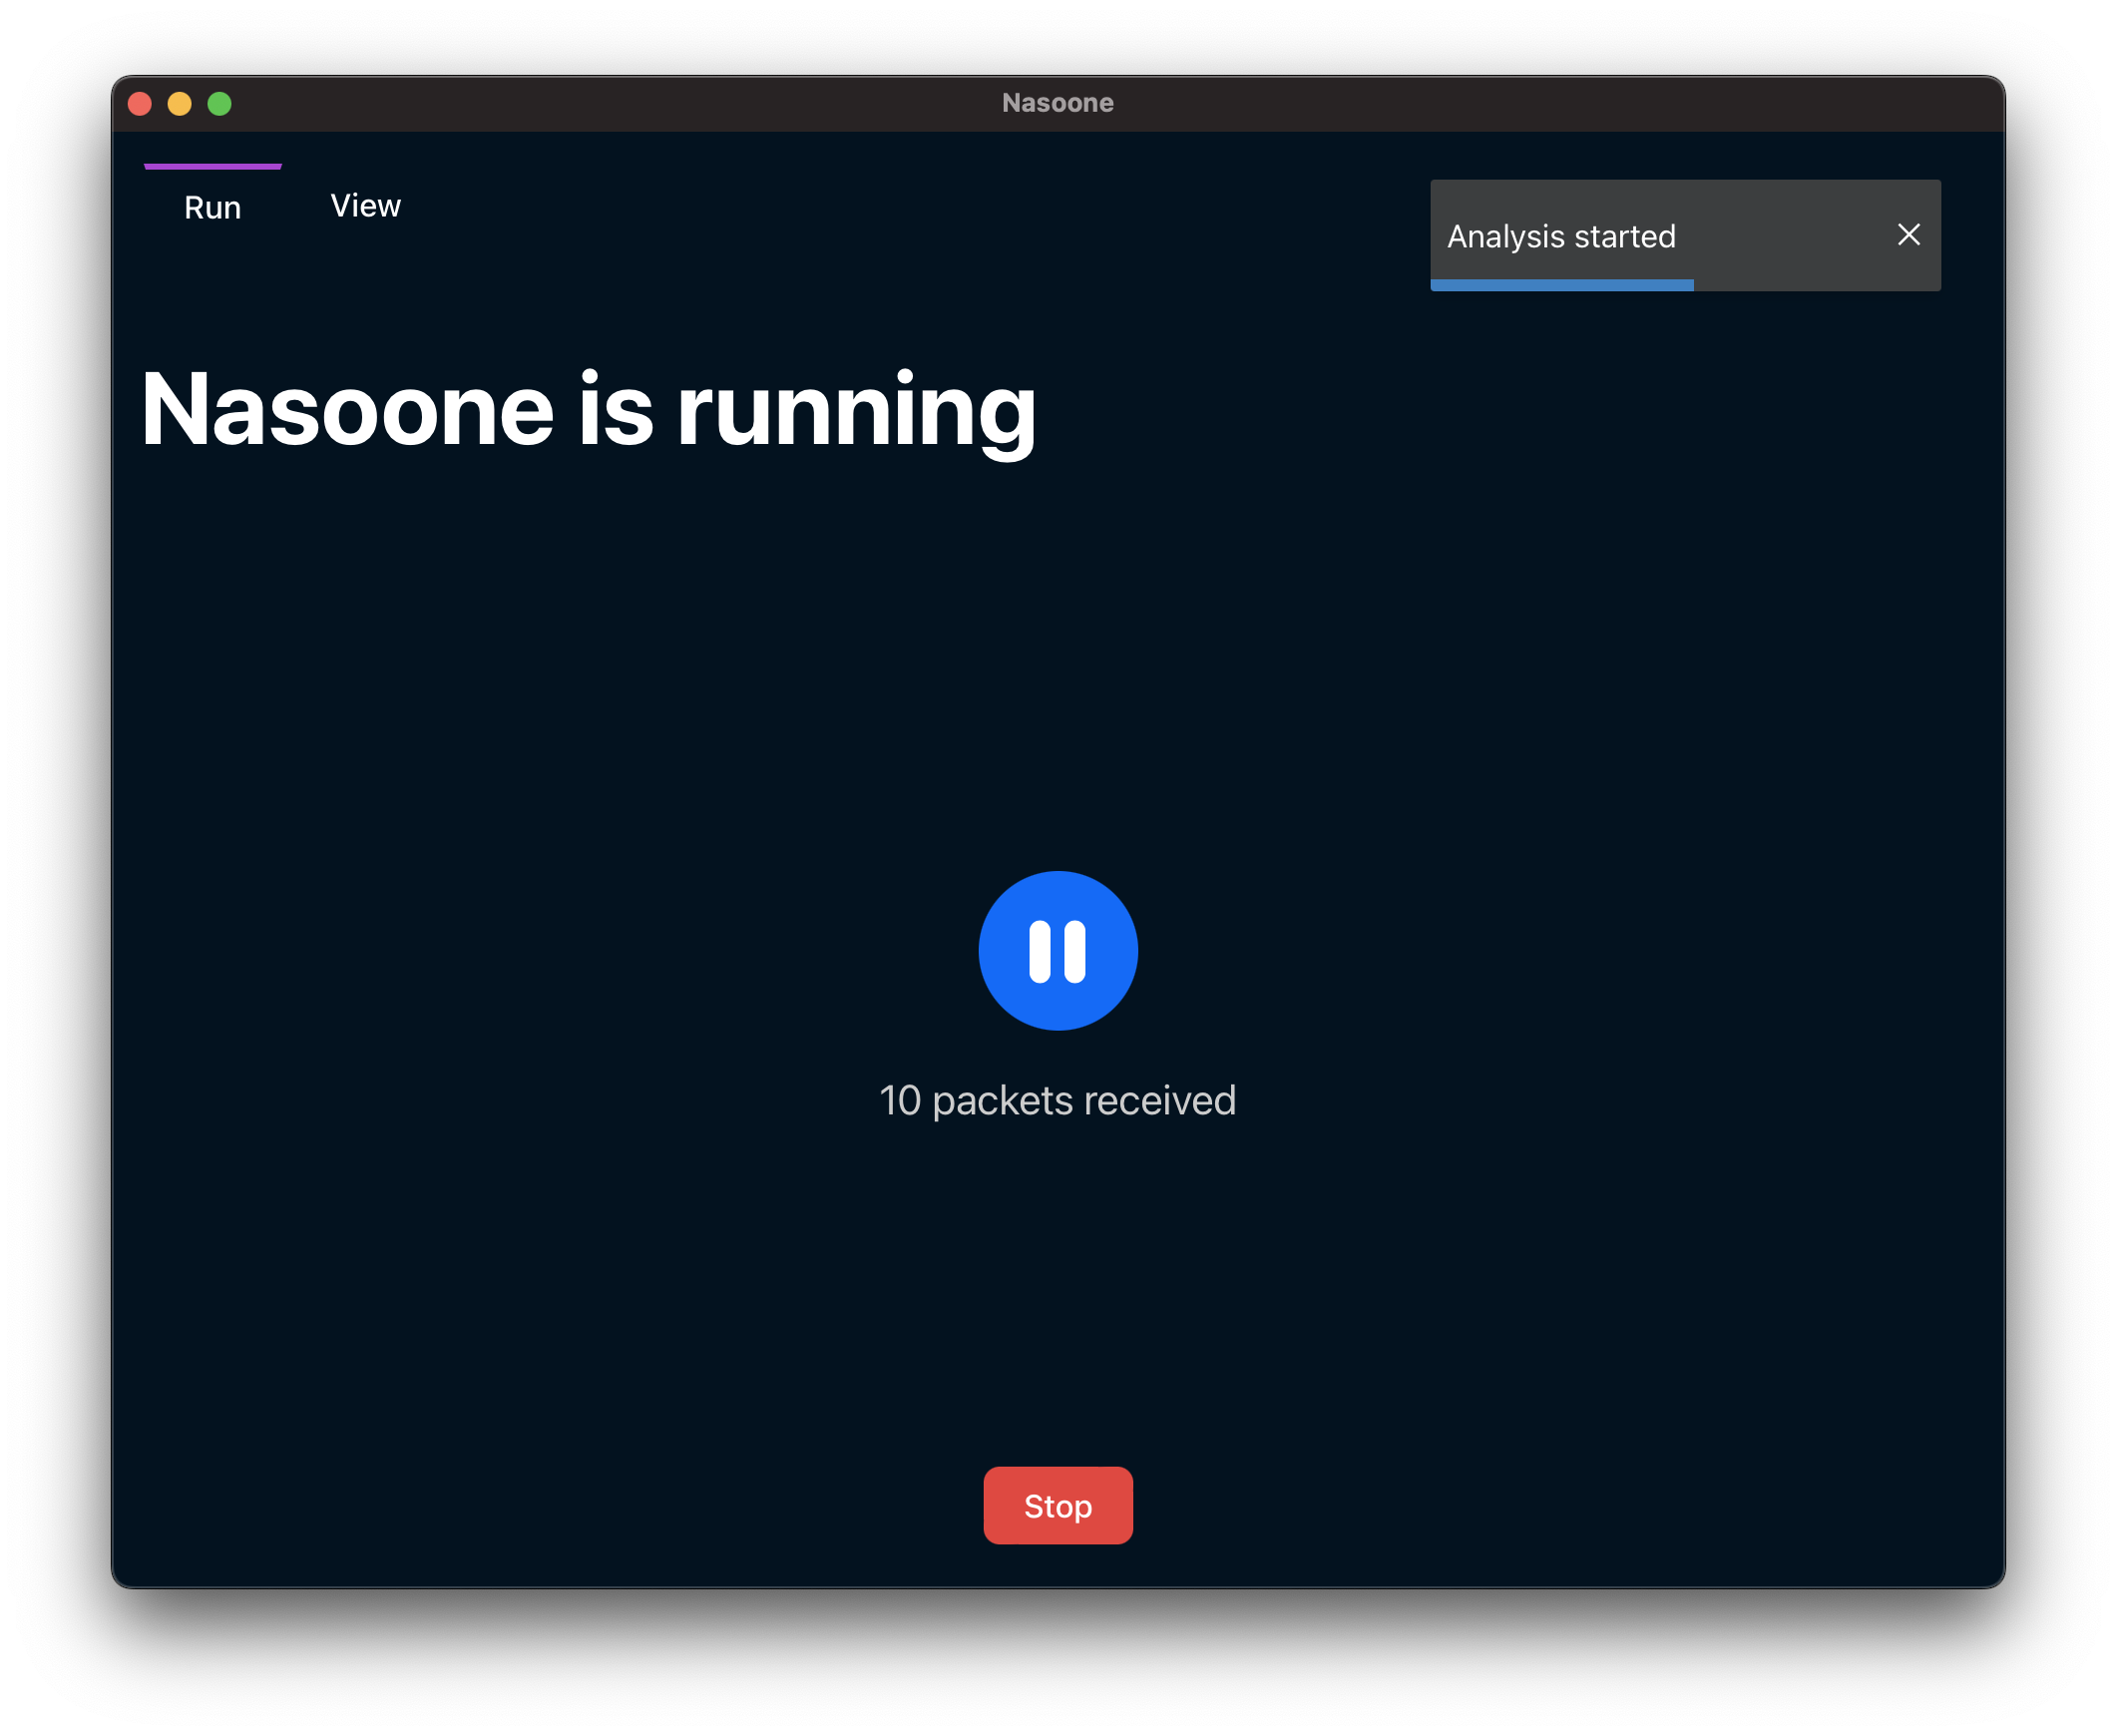Minimize window using the yellow button
The height and width of the screenshot is (1736, 2117).
tap(180, 104)
